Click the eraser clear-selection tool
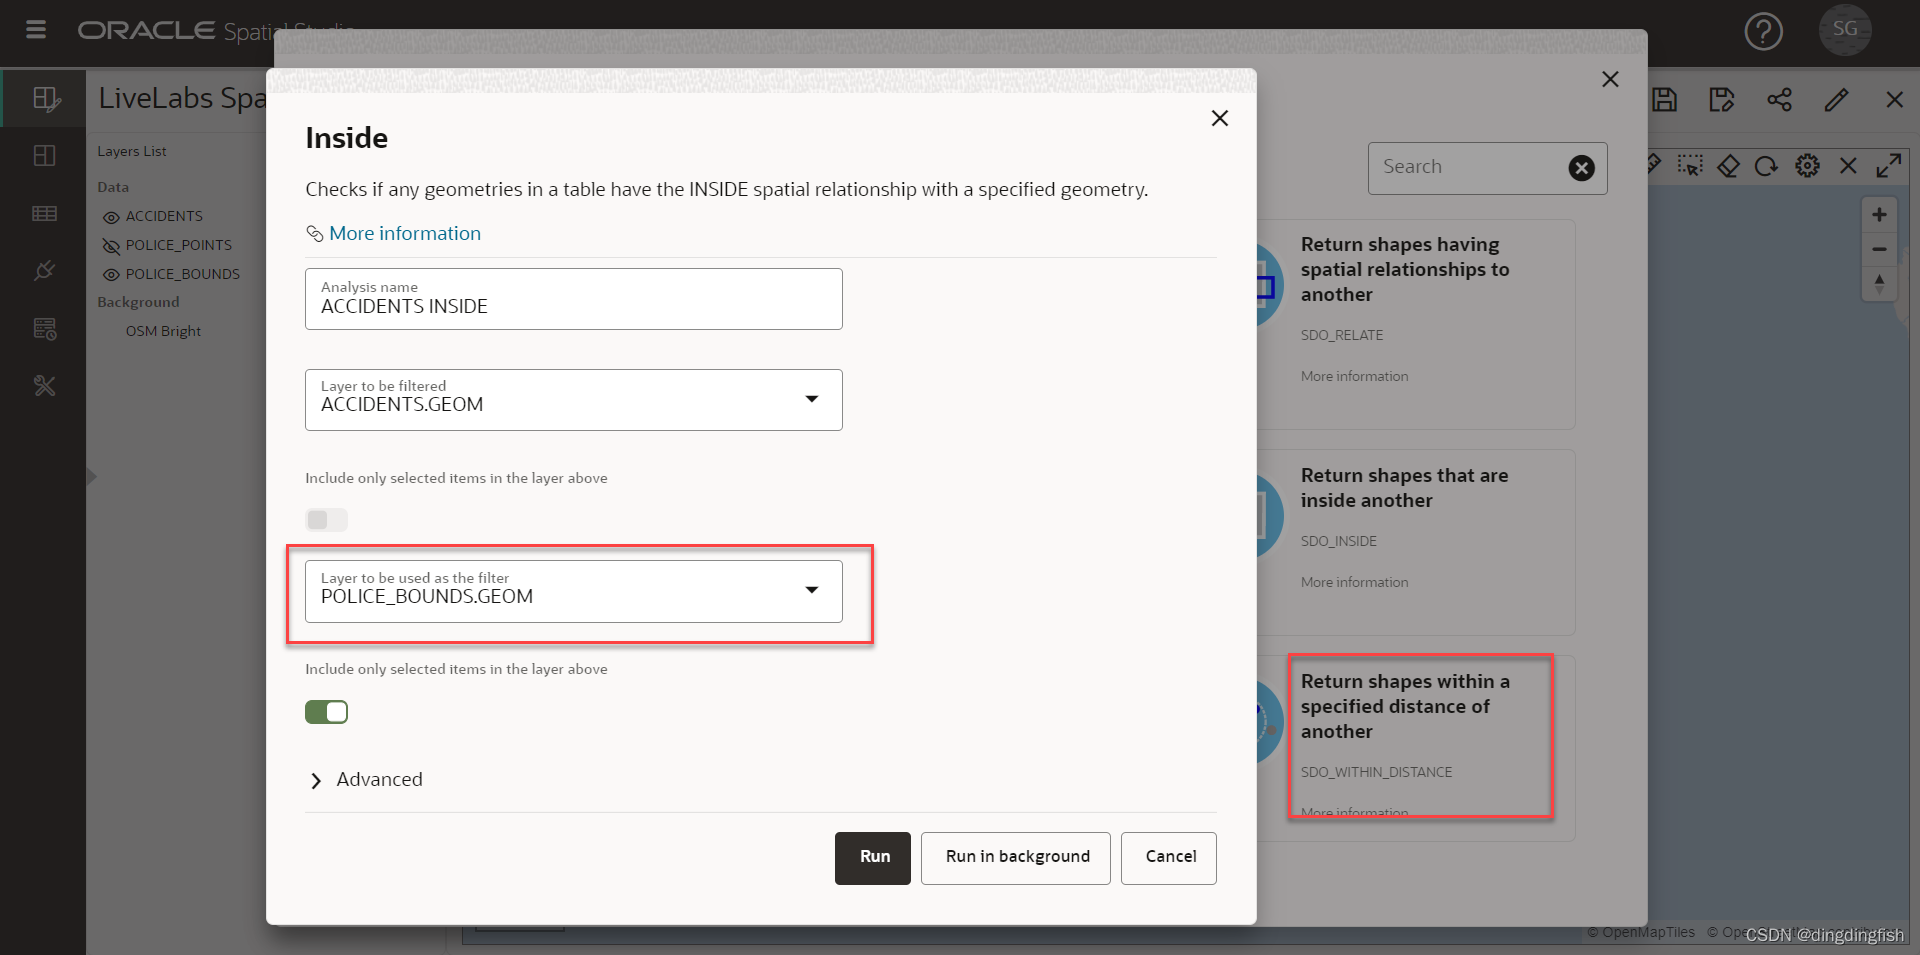Image resolution: width=1920 pixels, height=955 pixels. coord(1728,166)
